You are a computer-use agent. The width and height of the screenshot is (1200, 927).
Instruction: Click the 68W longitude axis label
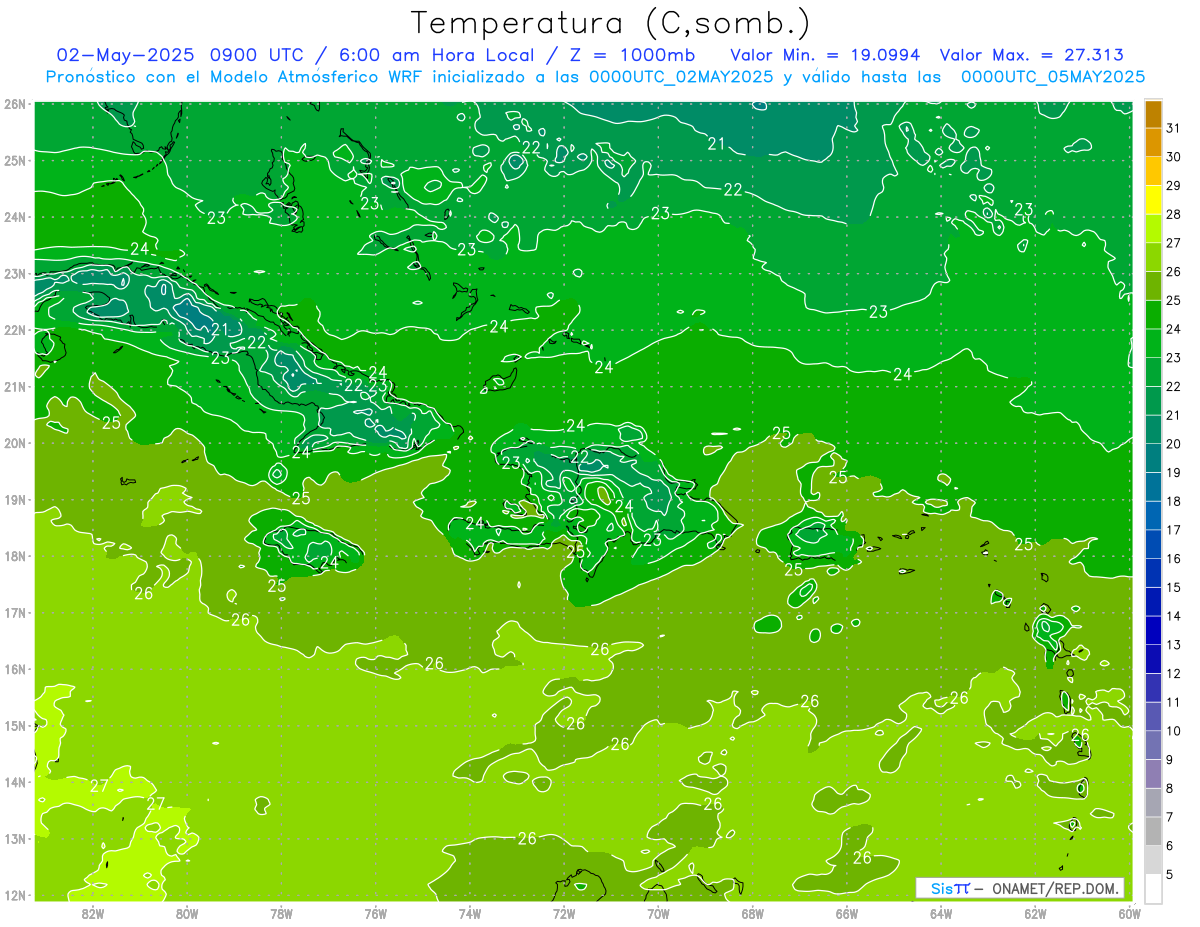point(752,913)
